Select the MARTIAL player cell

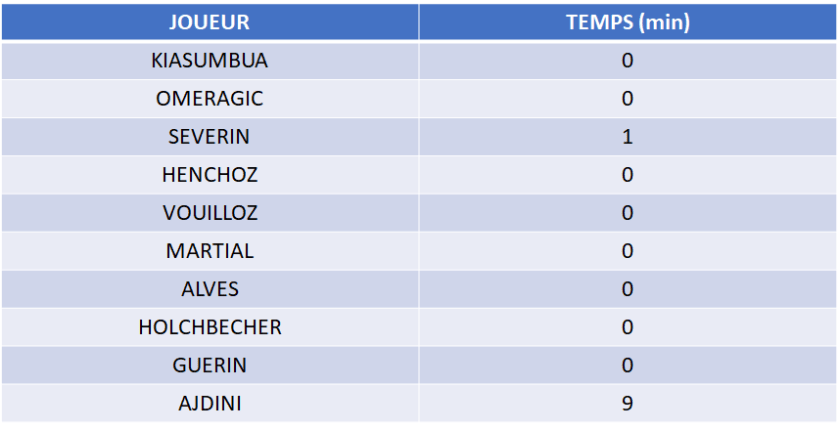209,250
